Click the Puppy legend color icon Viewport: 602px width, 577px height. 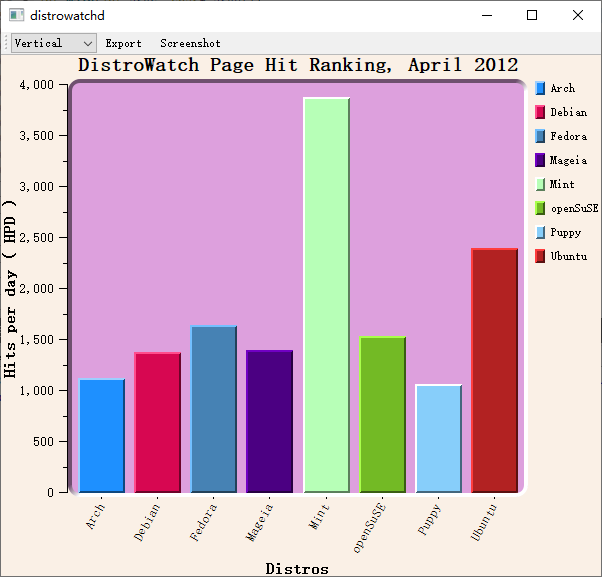pyautogui.click(x=540, y=233)
